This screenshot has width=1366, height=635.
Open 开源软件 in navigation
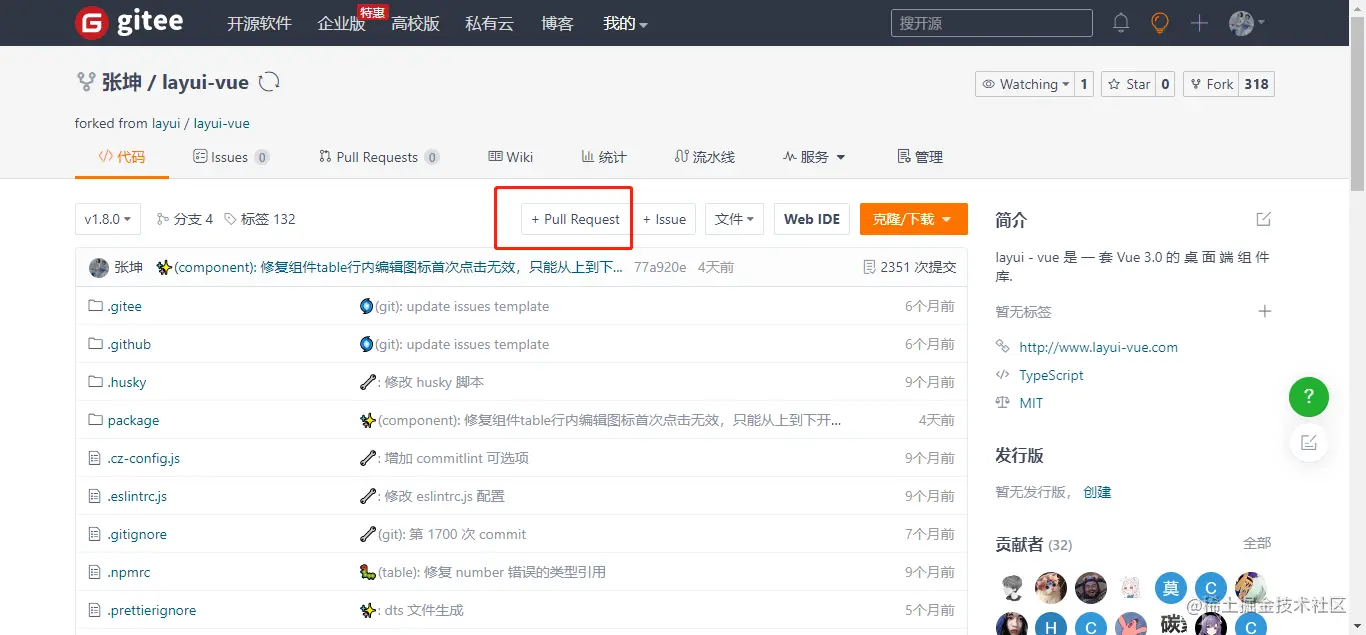(259, 23)
